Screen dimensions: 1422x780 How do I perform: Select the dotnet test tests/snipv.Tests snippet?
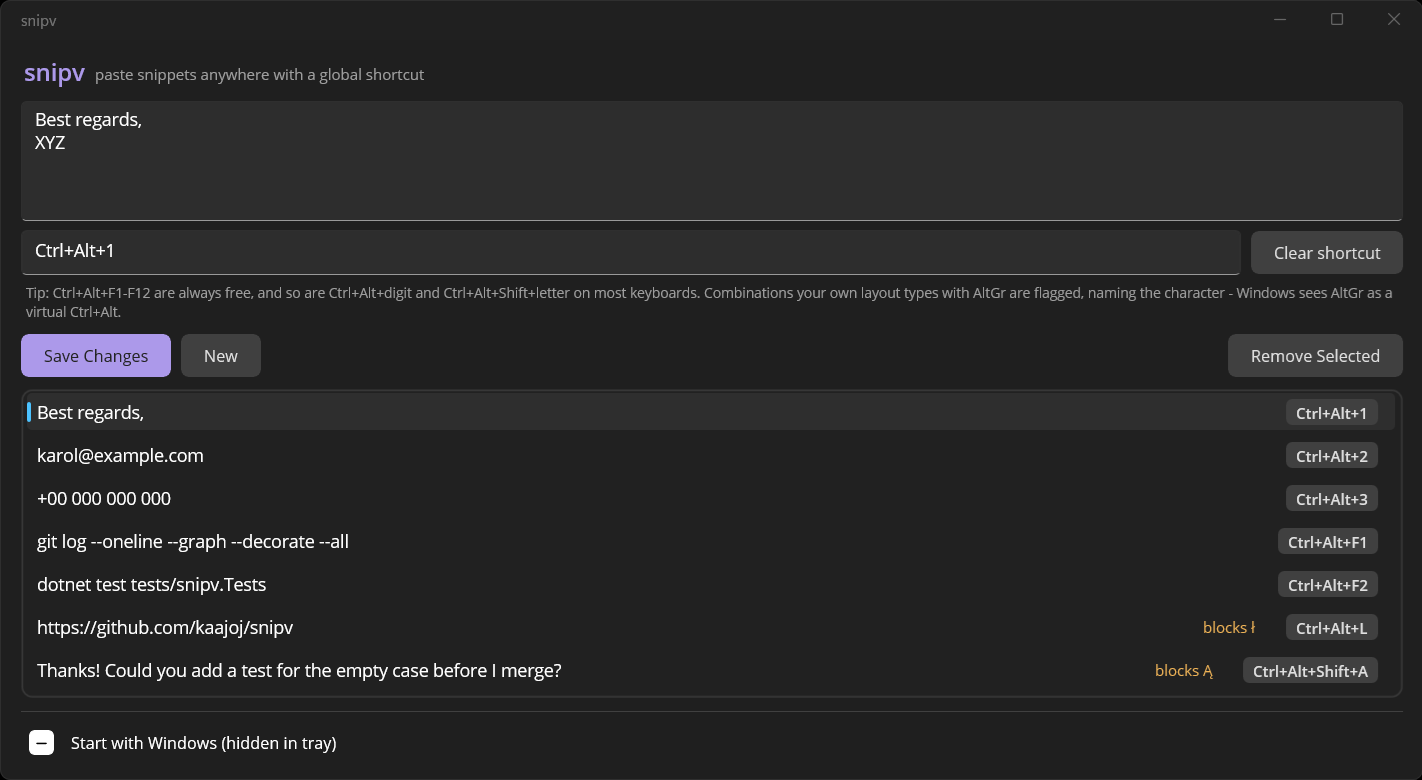click(x=711, y=584)
